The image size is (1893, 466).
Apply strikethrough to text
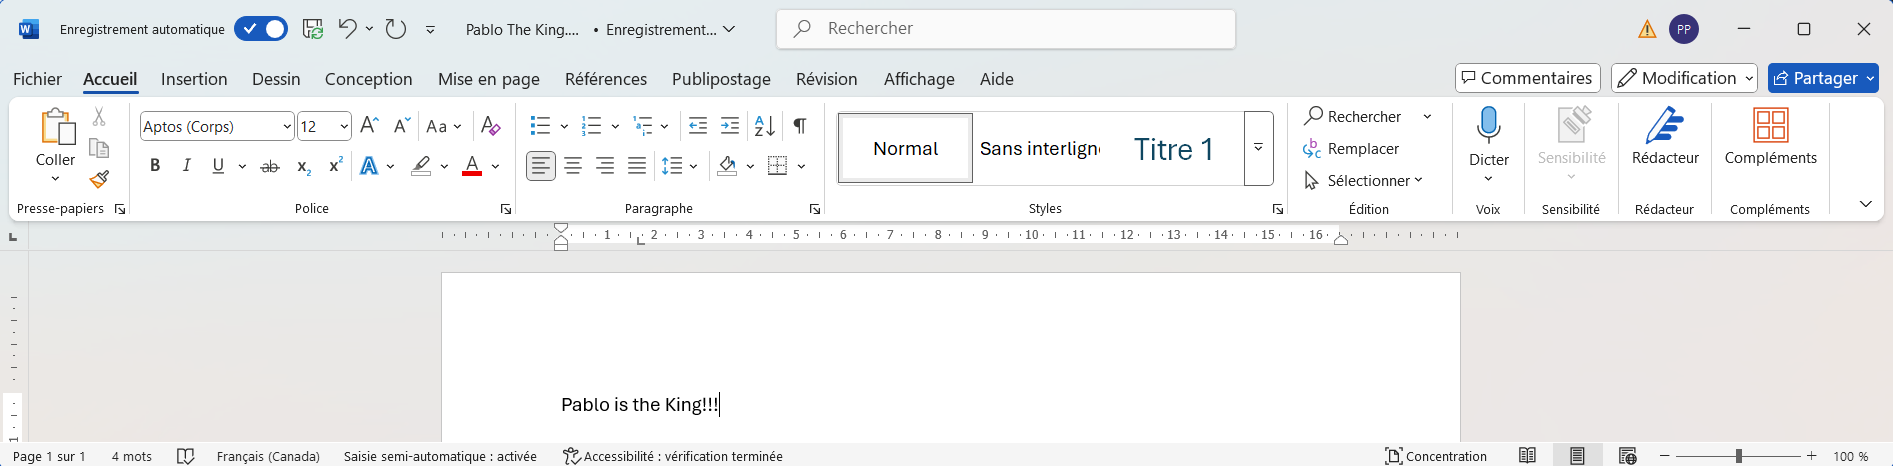270,167
